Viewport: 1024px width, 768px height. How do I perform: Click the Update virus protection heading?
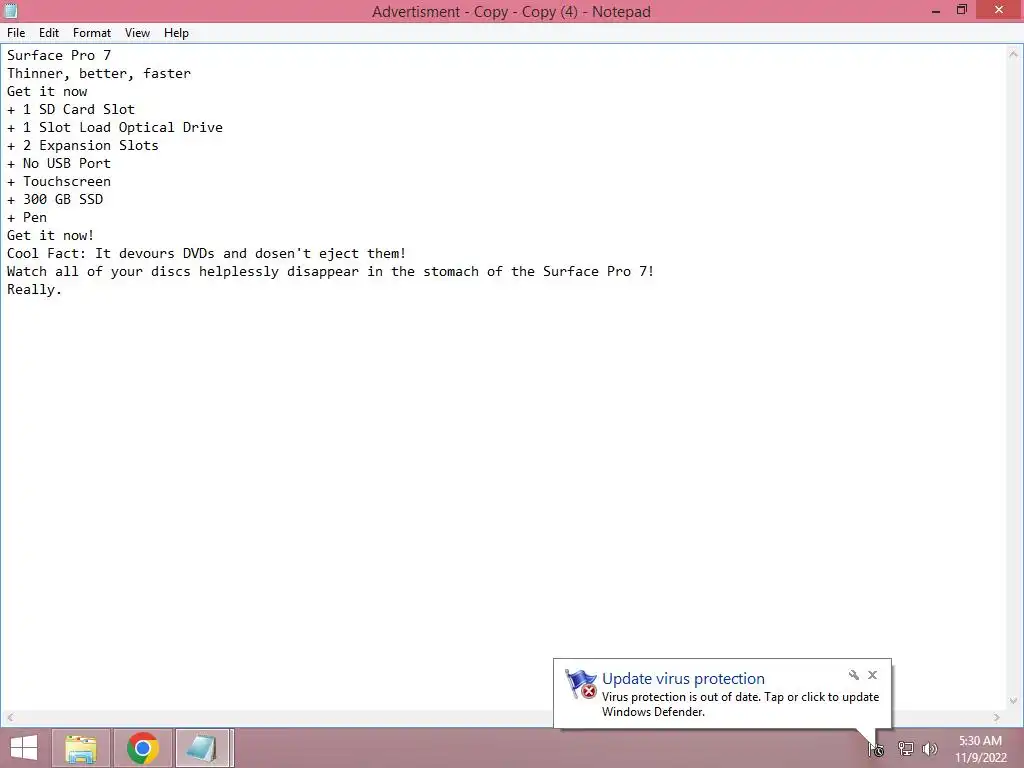pos(683,679)
